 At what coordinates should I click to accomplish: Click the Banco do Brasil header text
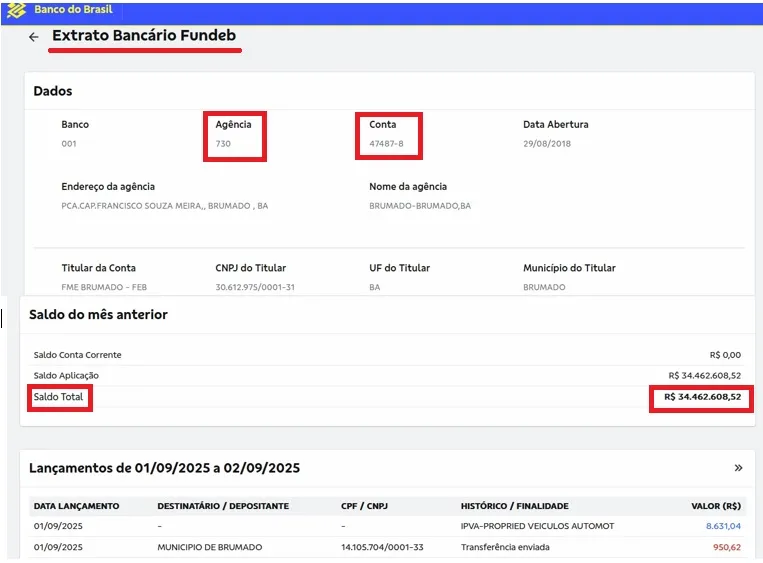coord(73,9)
